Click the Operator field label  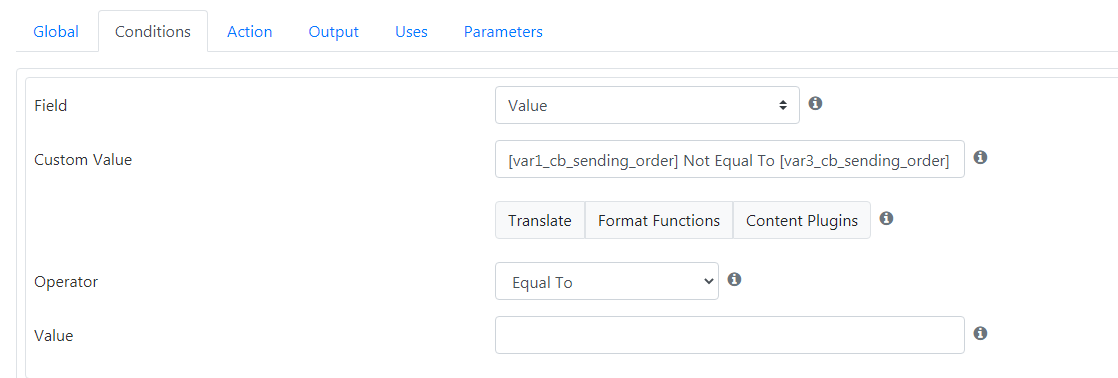(66, 282)
